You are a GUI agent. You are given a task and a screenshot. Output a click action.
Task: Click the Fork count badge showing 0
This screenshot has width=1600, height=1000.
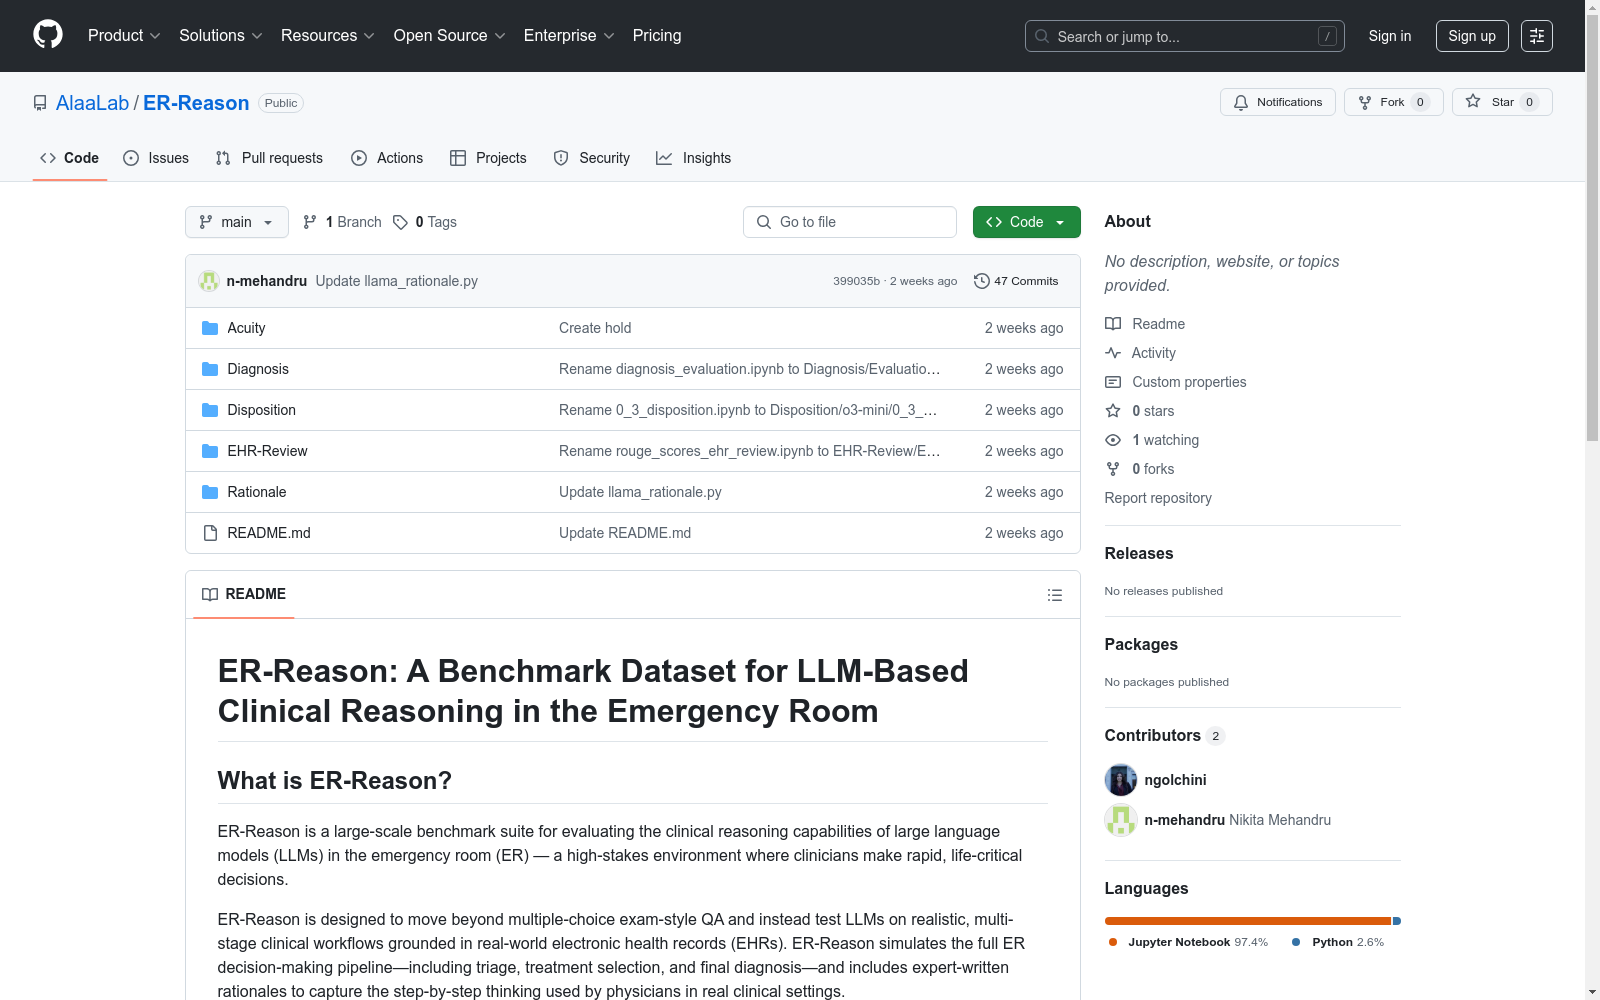[1420, 102]
